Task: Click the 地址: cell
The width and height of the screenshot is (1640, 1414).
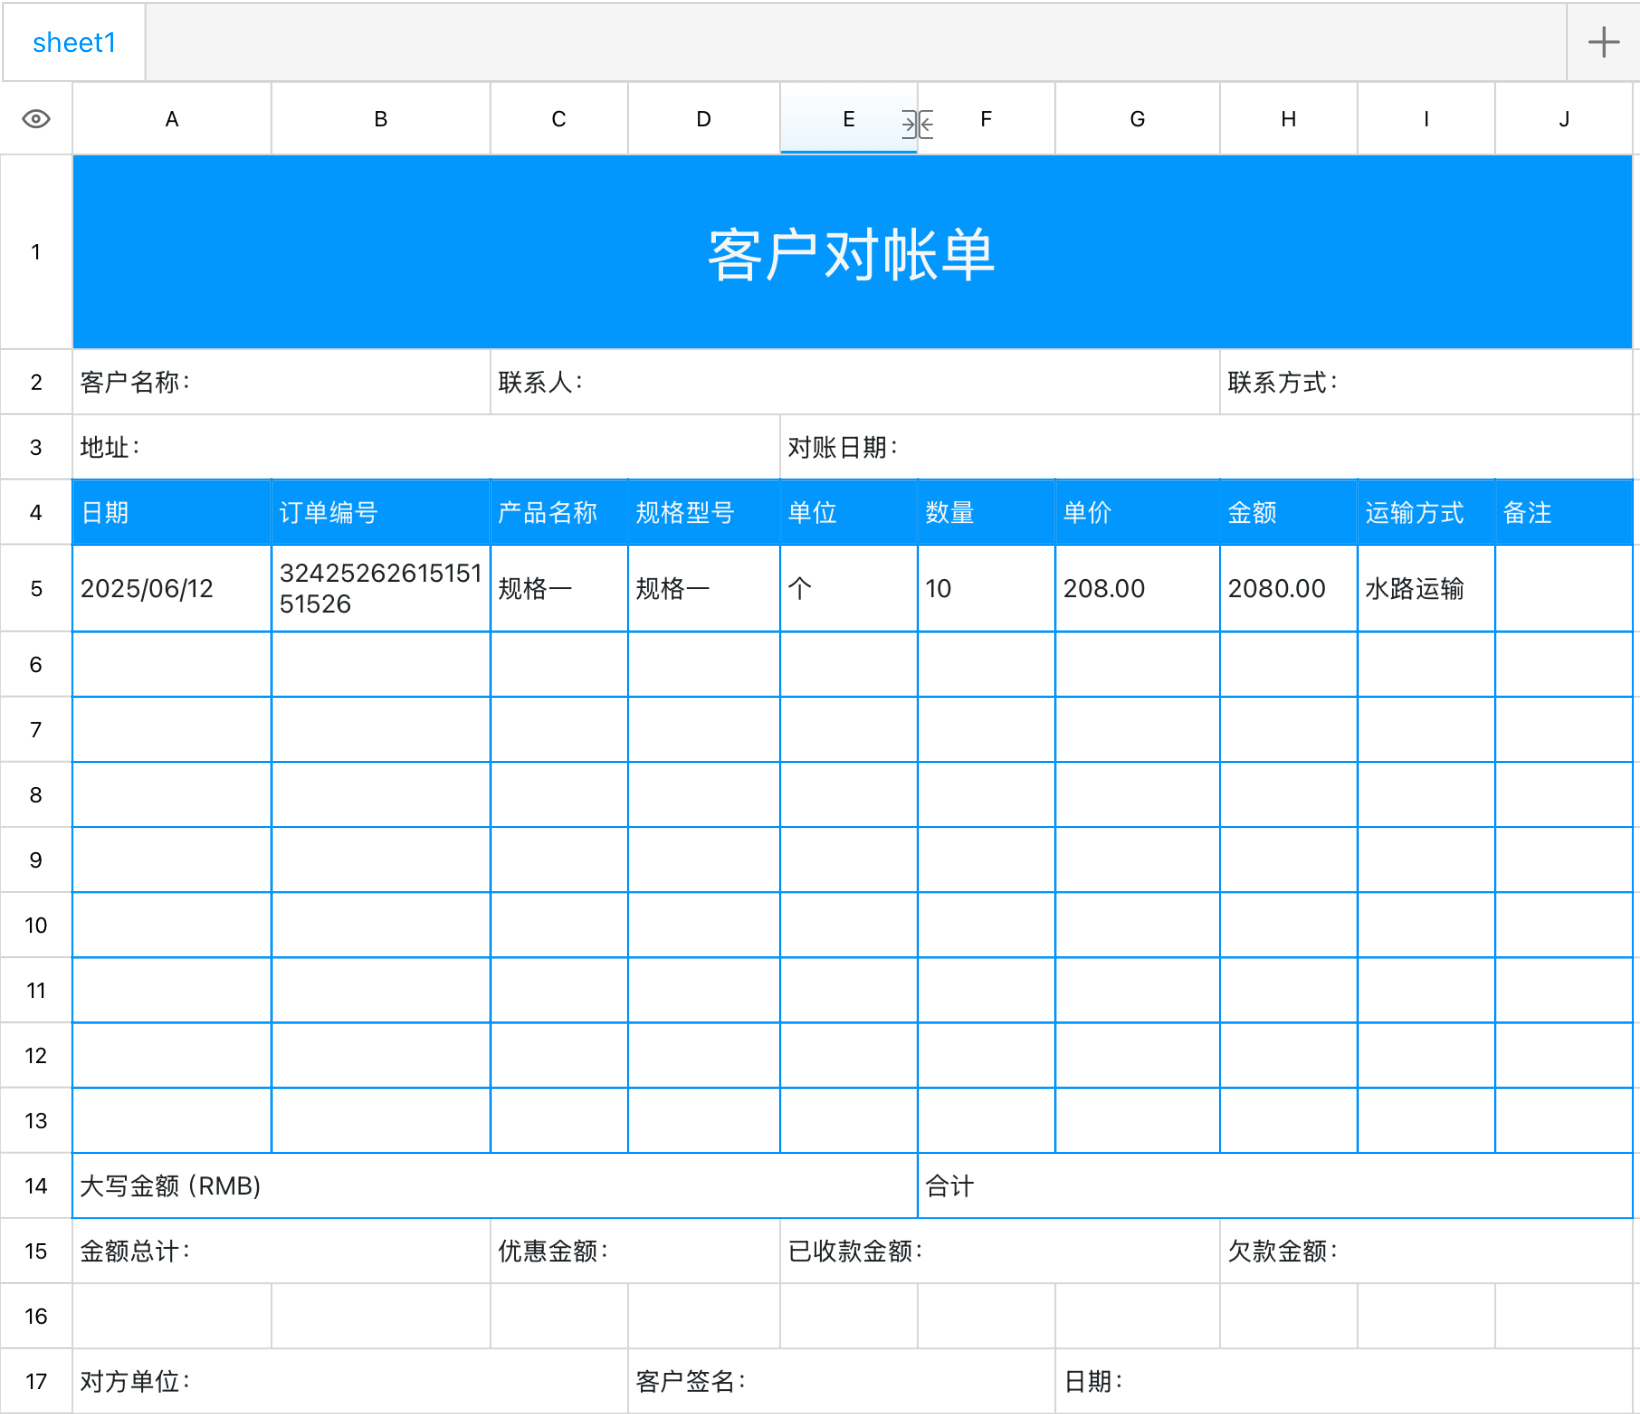Action: click(x=426, y=447)
